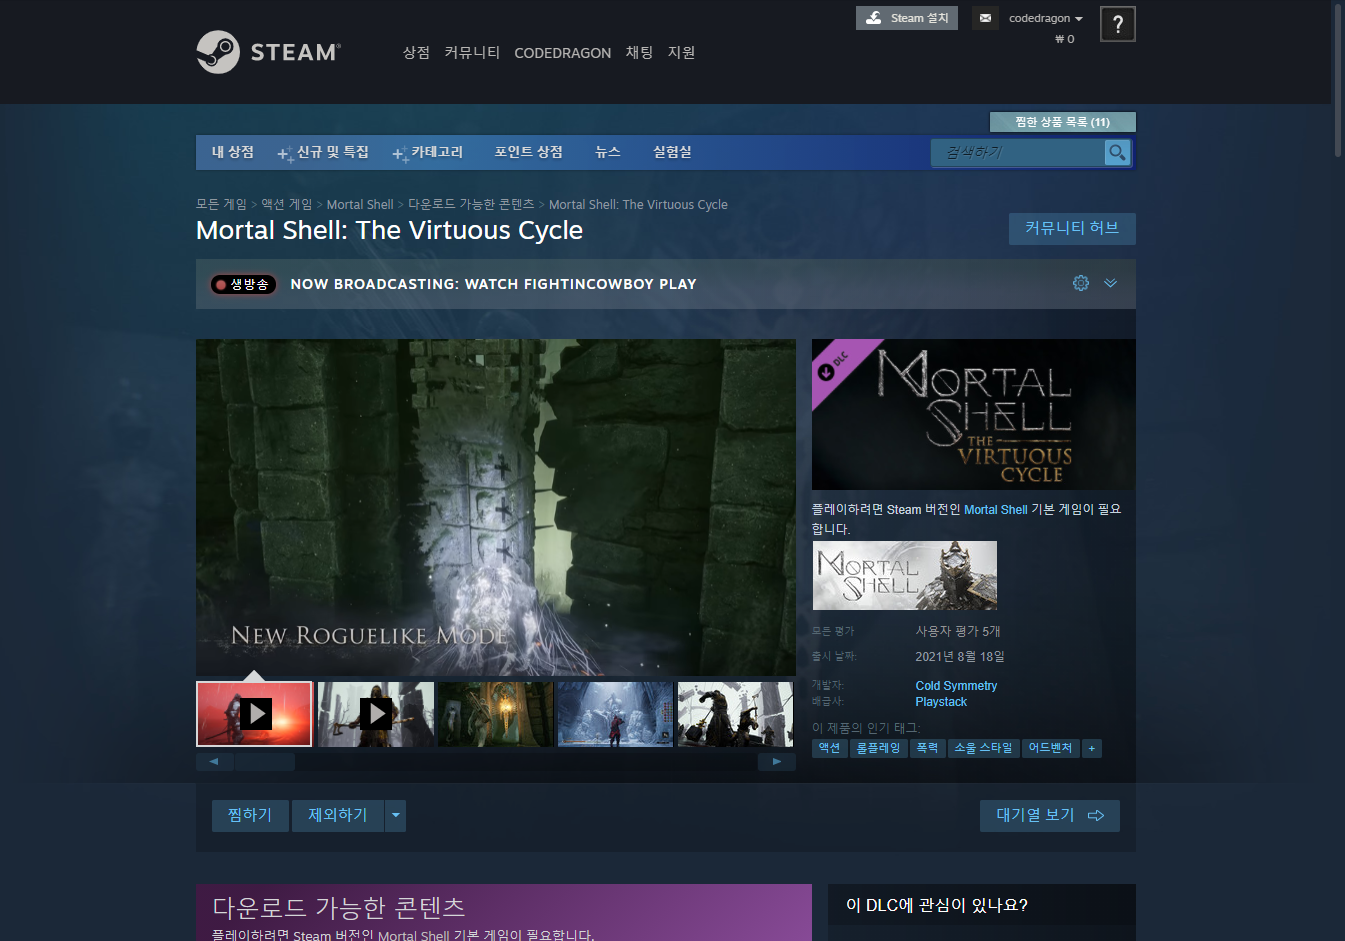Viewport: 1345px width, 941px height.
Task: Select the fourth blue screenshot thumbnail
Action: tap(615, 714)
